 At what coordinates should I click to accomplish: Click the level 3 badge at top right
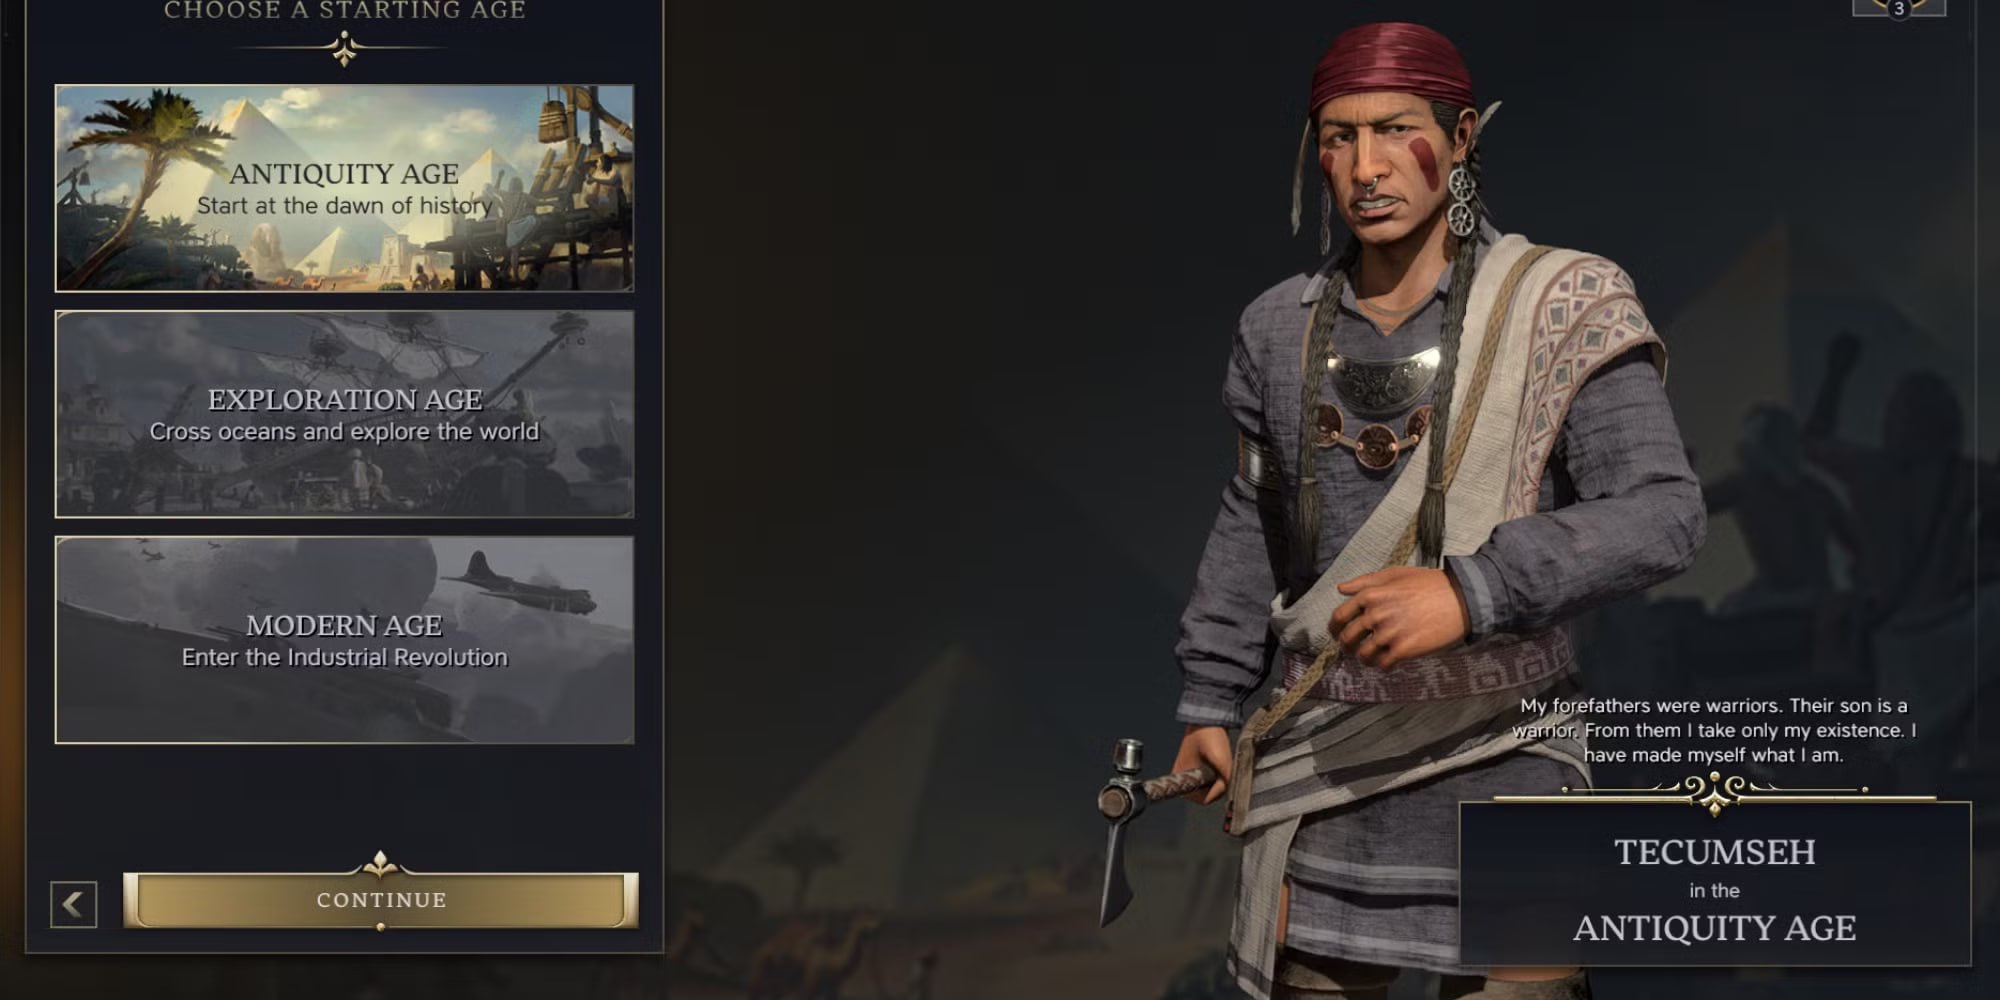pyautogui.click(x=1898, y=8)
